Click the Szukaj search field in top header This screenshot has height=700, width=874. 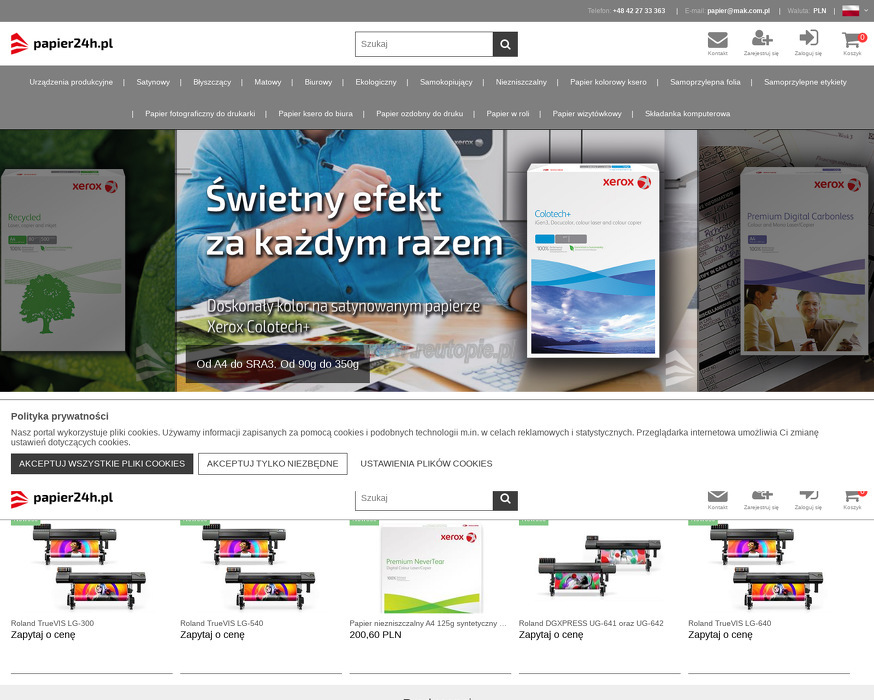pos(424,44)
